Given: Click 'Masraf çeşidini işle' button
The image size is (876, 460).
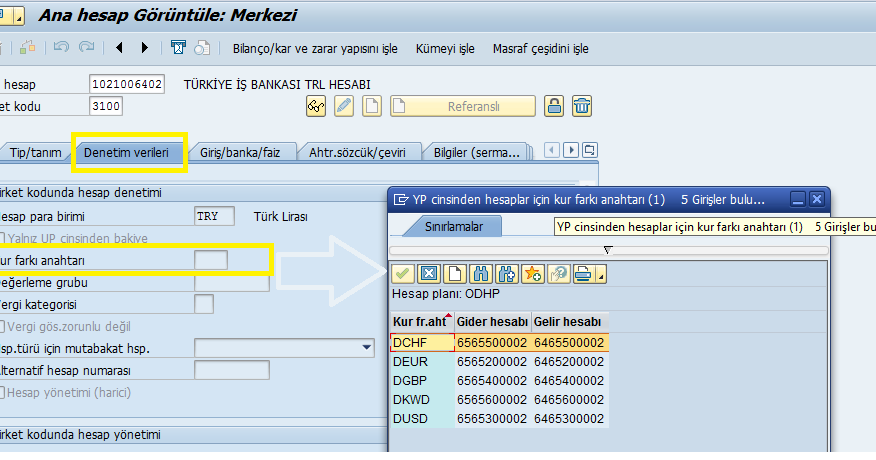Looking at the screenshot, I should 541,49.
